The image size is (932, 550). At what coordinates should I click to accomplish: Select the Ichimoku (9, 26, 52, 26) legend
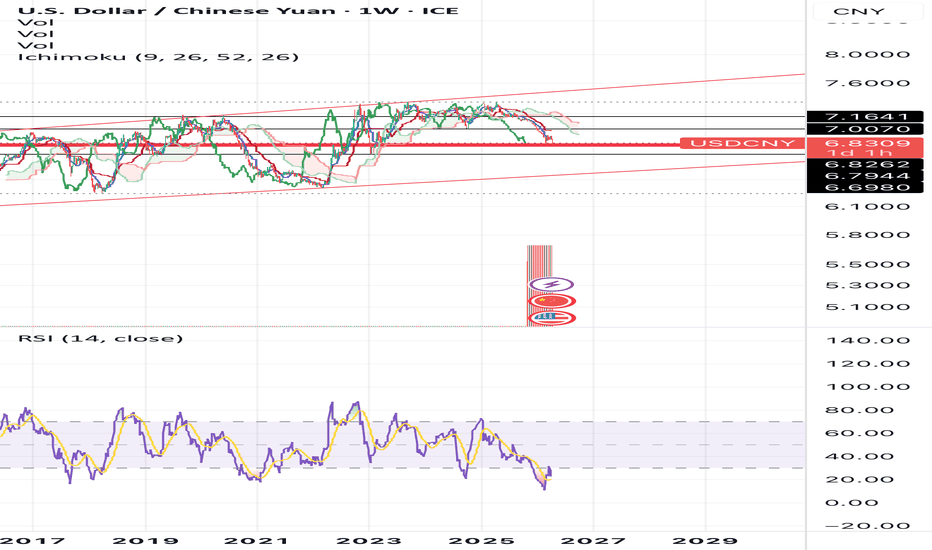pos(158,57)
